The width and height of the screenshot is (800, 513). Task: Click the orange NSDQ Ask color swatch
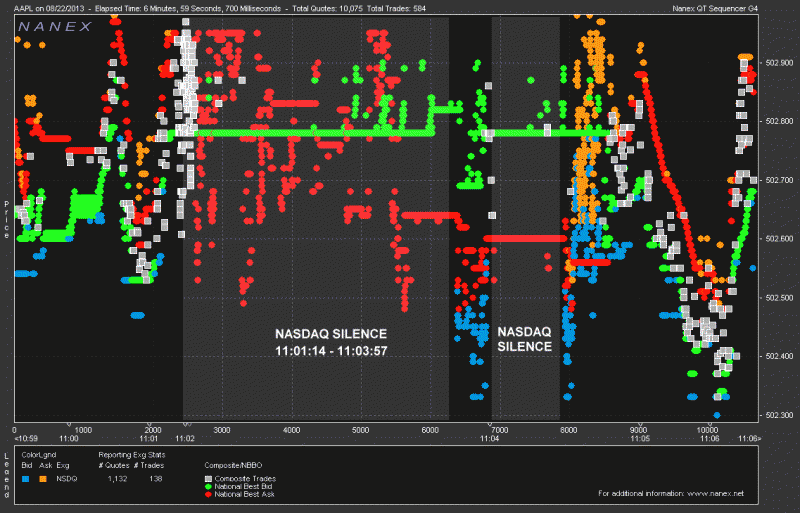point(43,479)
